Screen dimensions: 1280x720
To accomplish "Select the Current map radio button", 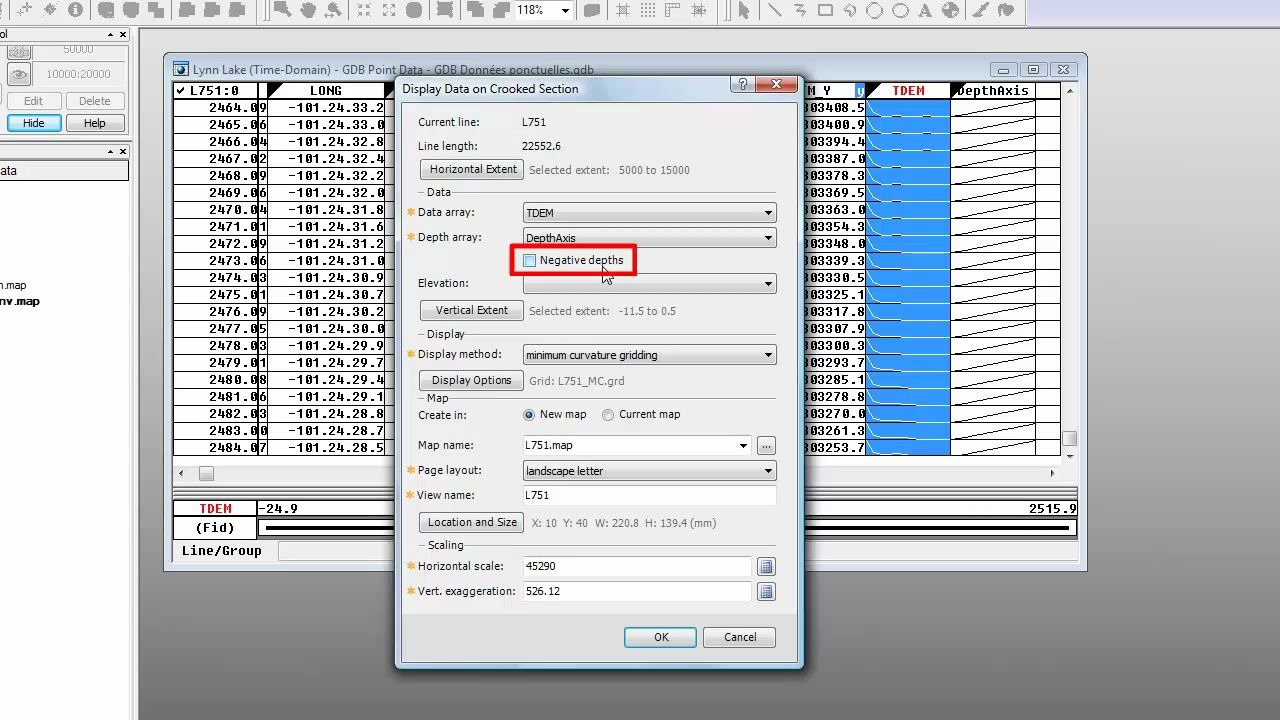I will coord(608,415).
